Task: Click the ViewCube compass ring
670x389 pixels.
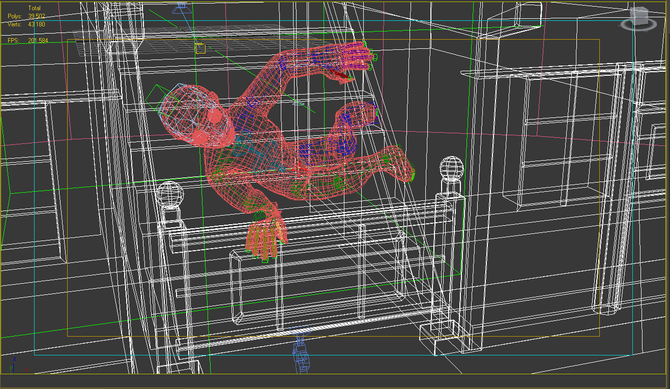Action: [x=639, y=25]
